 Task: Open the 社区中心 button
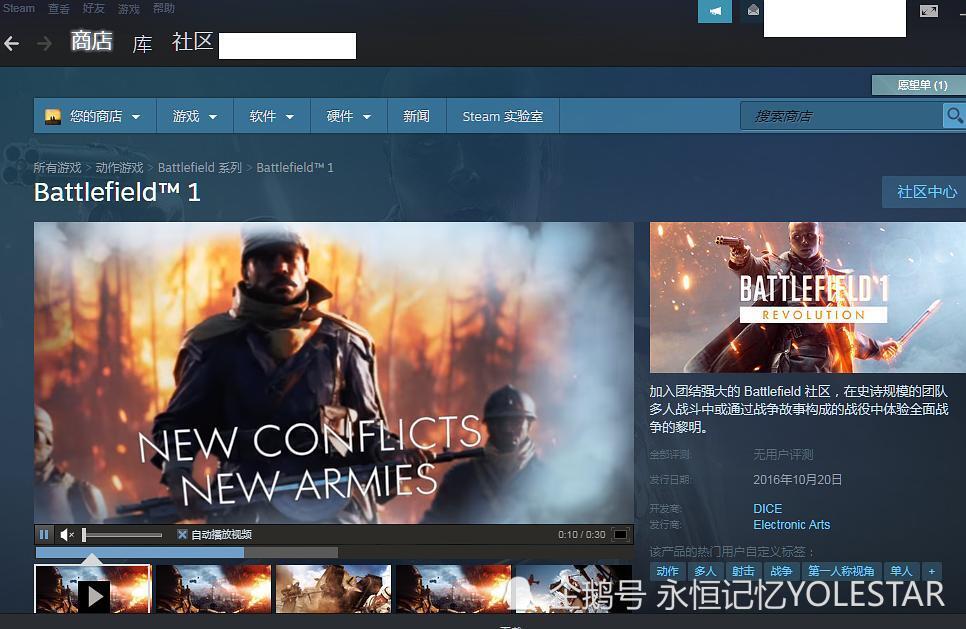pos(925,192)
